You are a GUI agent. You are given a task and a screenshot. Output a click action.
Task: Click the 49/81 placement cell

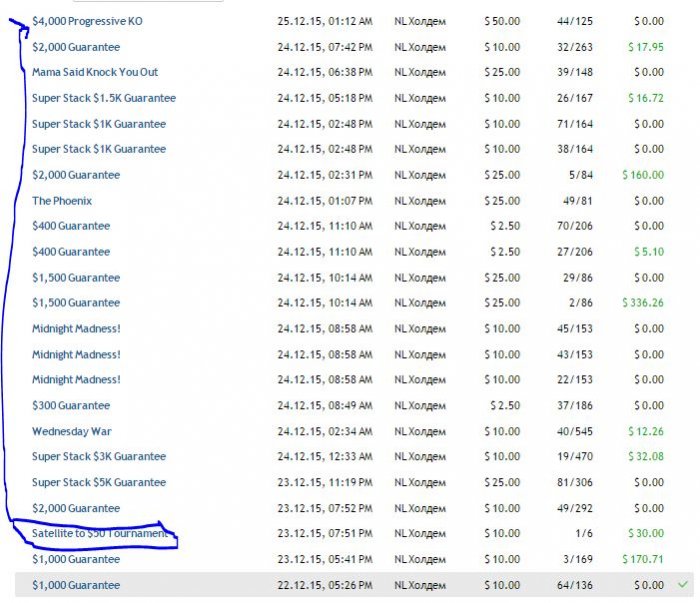click(578, 201)
